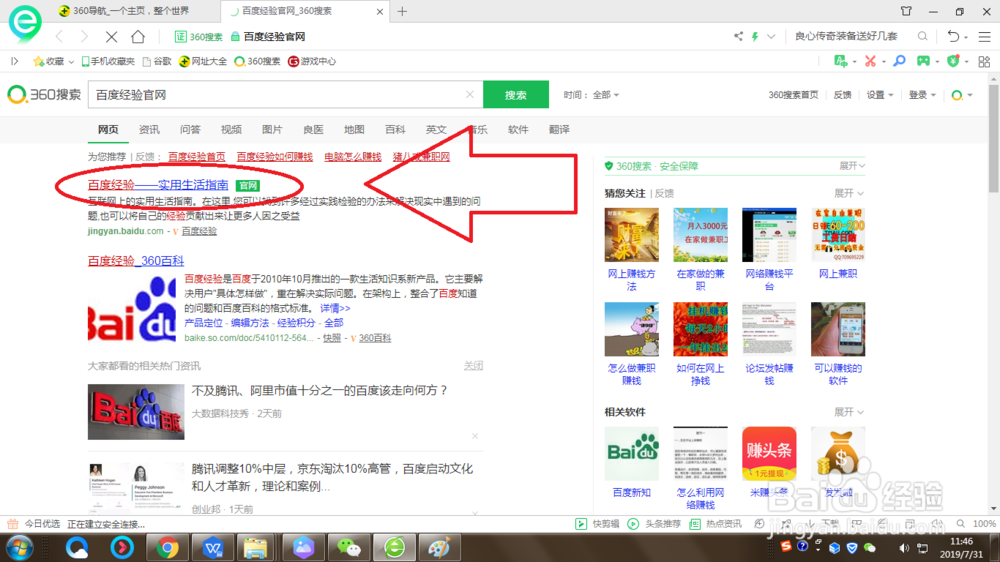Switch to the 翻译 search tab
Screen dimensions: 1000x562
pos(559,129)
